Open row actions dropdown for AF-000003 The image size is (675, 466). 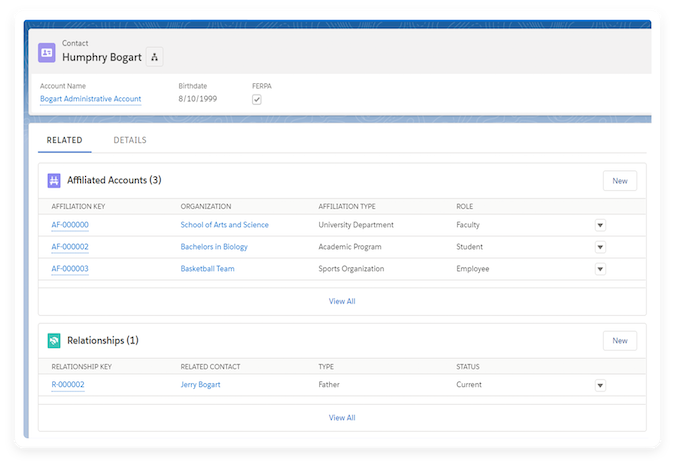pyautogui.click(x=600, y=269)
